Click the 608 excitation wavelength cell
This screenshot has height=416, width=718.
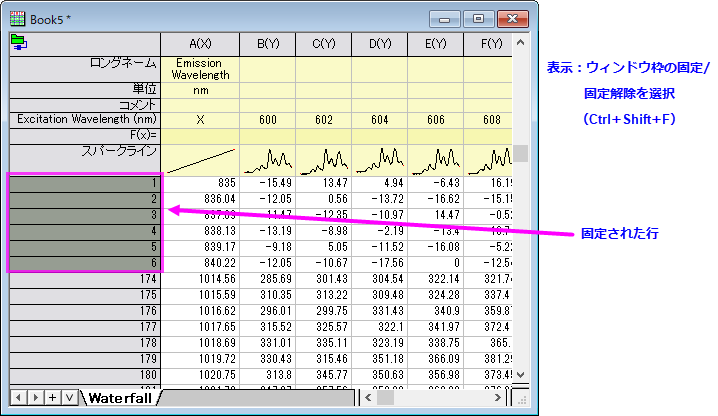click(488, 120)
